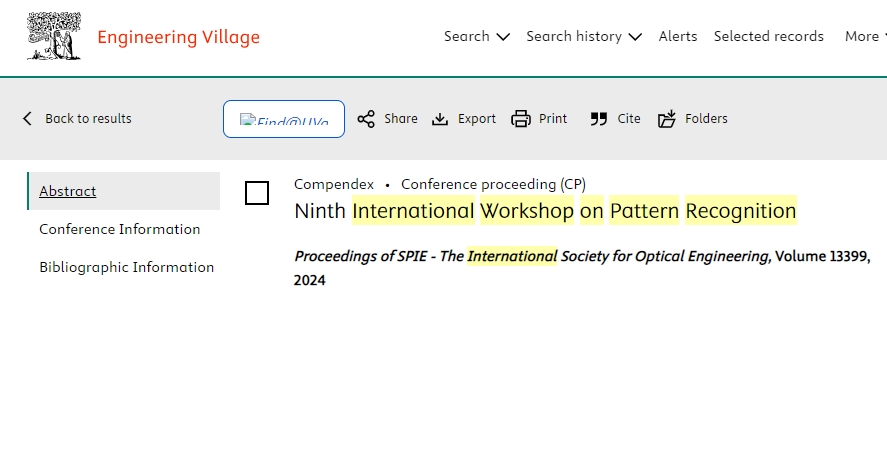Click the Folders icon
The image size is (887, 464).
pyautogui.click(x=667, y=119)
